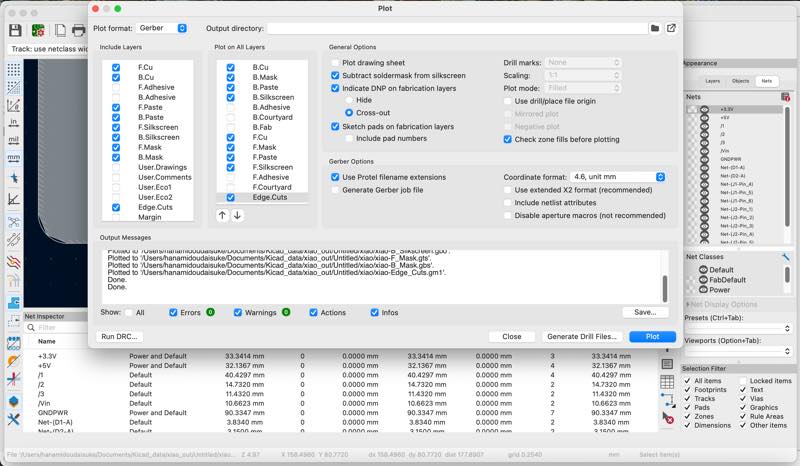Move selected layer up arrow
The image size is (800, 466).
(222, 215)
